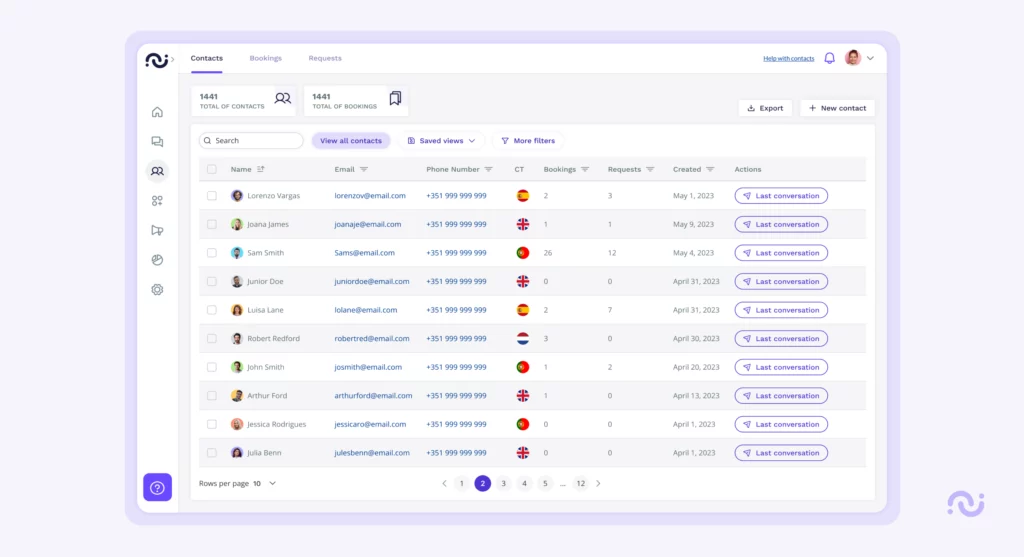Screen dimensions: 1024x557
Task: Expand the Saved views dropdown
Action: point(441,141)
